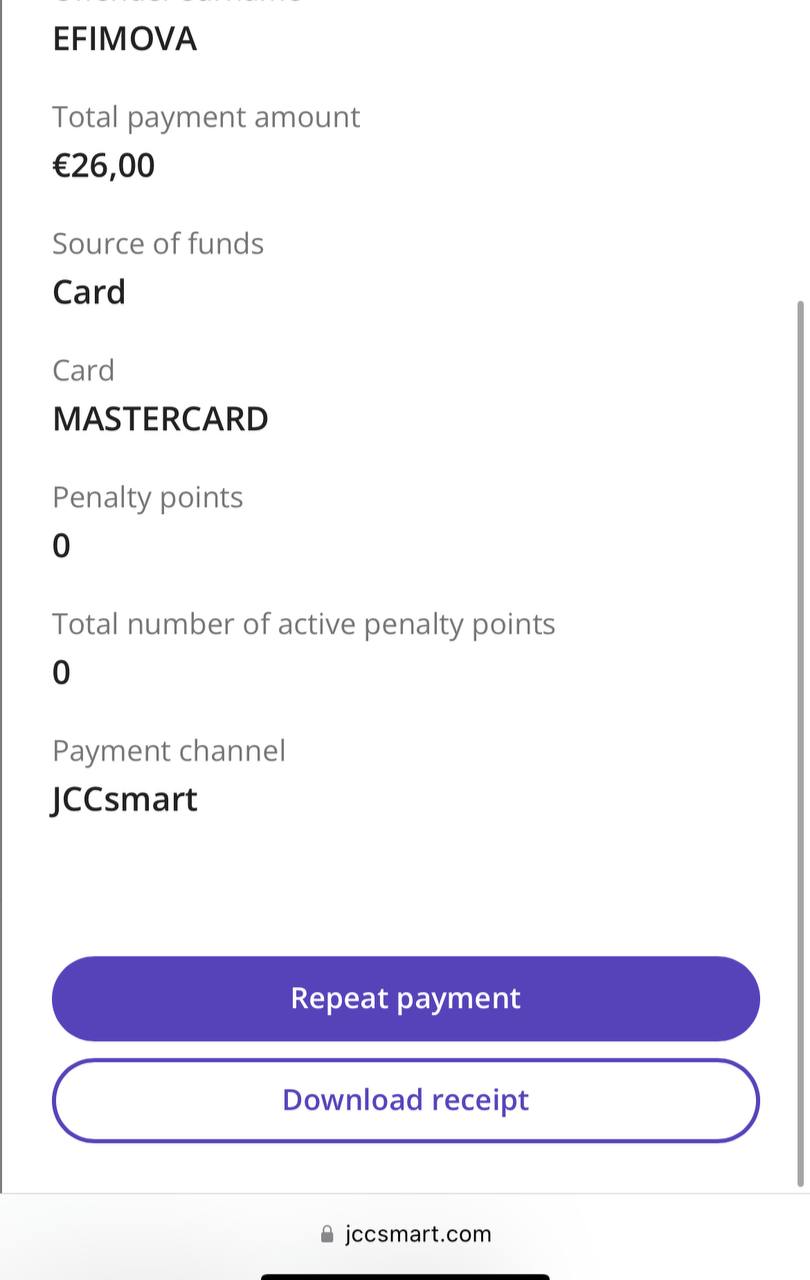Click the grey Card label above MASTERCARD
This screenshot has height=1280, width=810.
click(83, 371)
